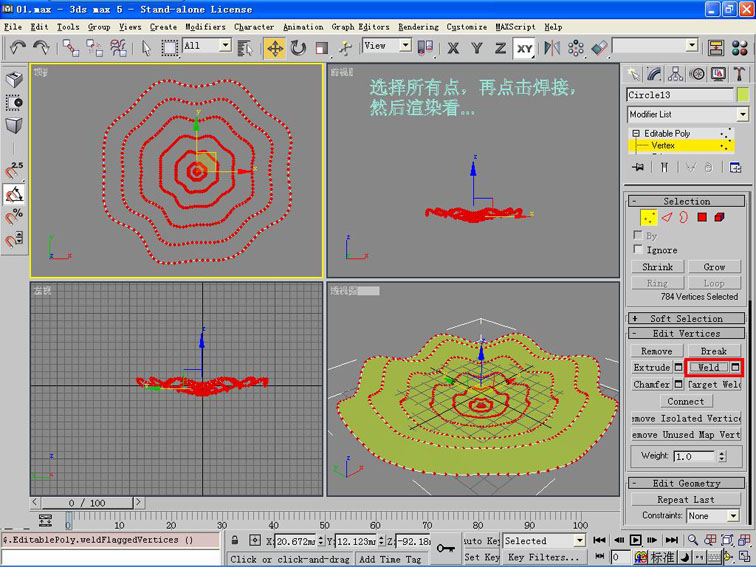This screenshot has width=756, height=567.
Task: Click the Redo arrow in toolbar
Action: [41, 48]
